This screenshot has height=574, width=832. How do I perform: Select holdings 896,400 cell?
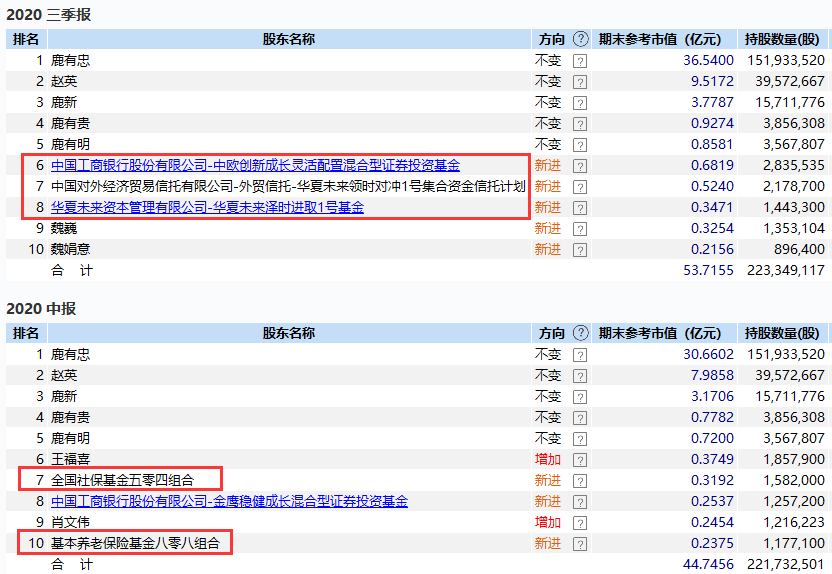click(x=799, y=249)
